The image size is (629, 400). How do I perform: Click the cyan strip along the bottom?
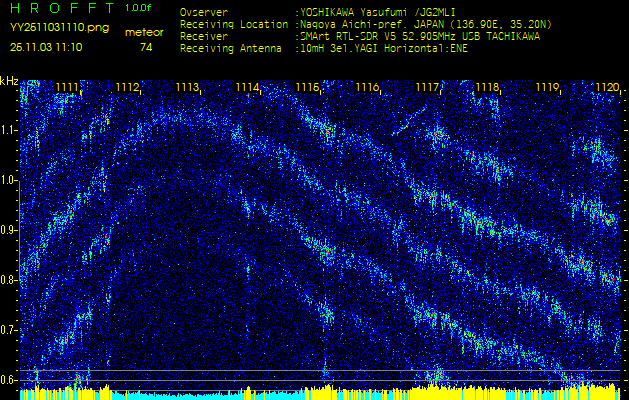200,396
